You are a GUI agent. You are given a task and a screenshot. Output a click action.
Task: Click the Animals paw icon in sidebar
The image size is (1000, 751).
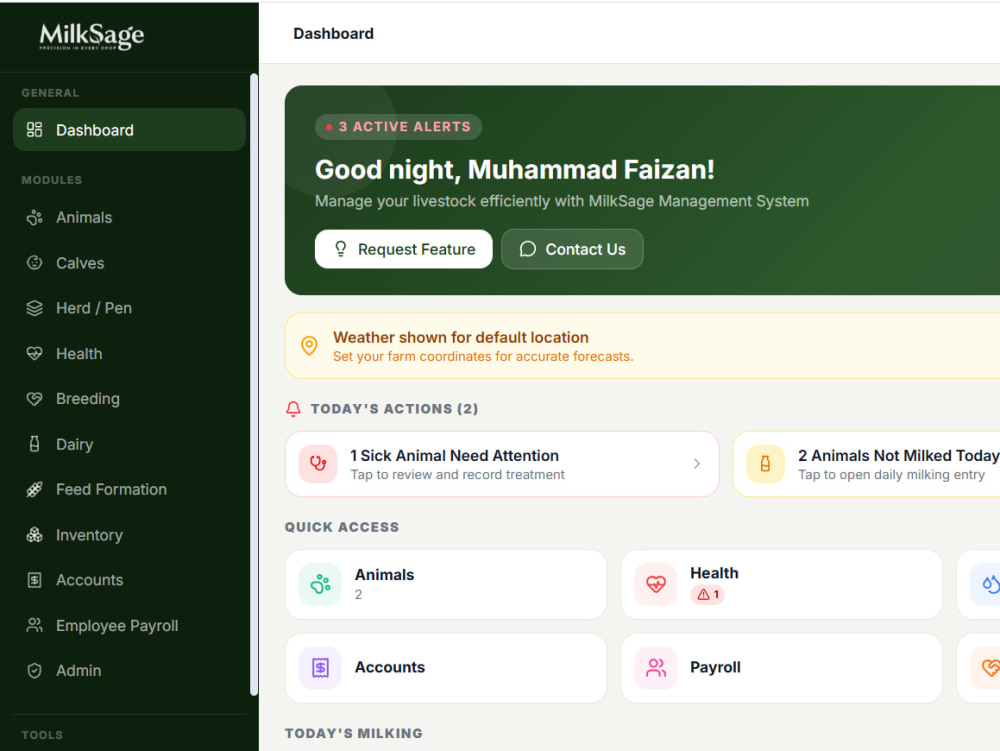coord(34,217)
